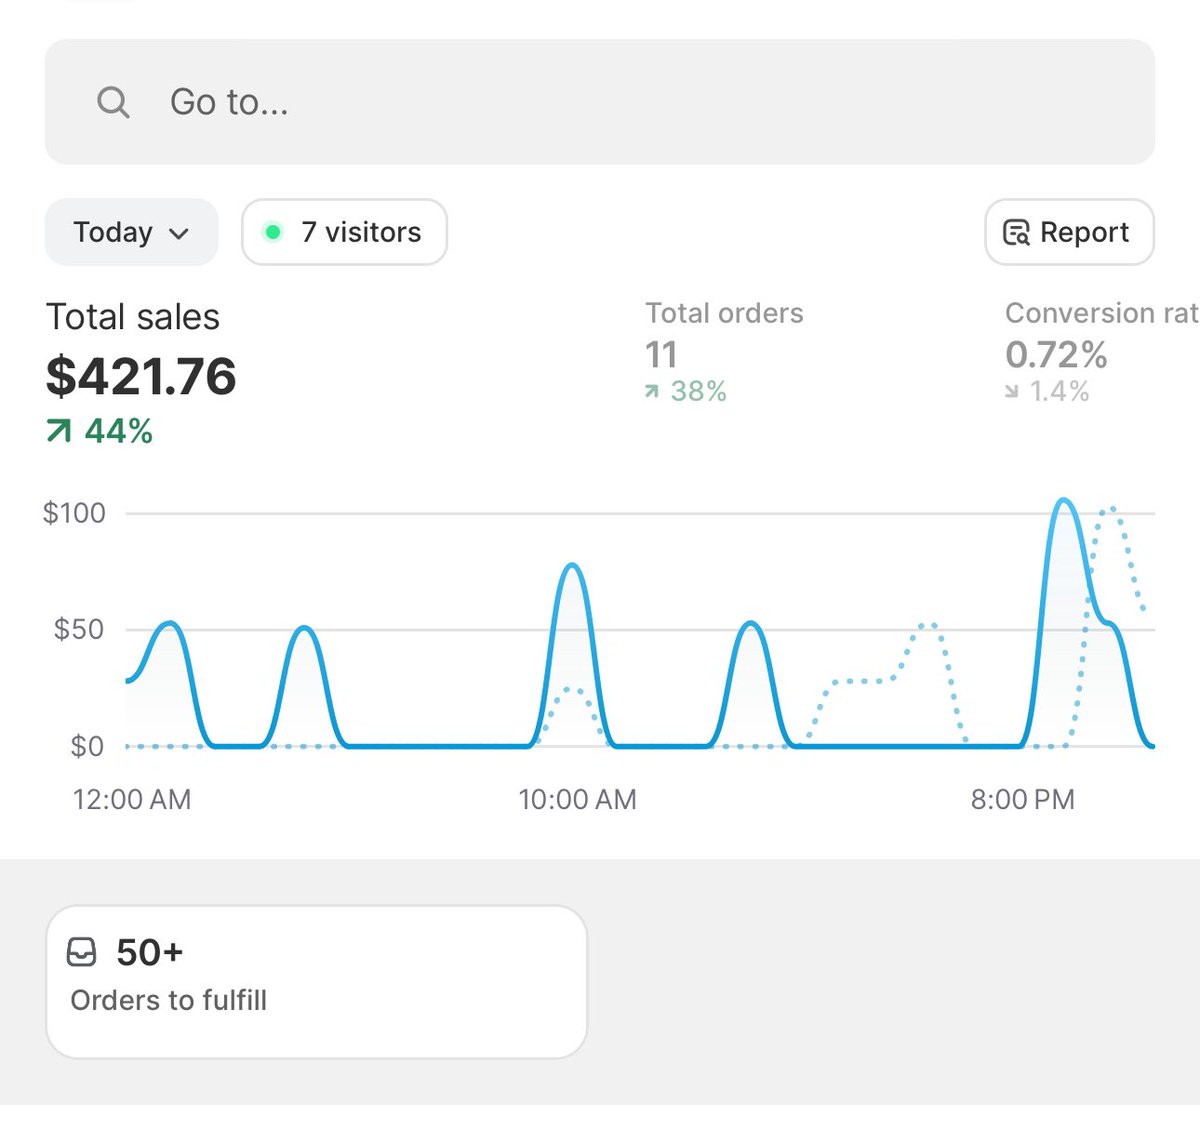Click the chevron next to Today

[178, 233]
